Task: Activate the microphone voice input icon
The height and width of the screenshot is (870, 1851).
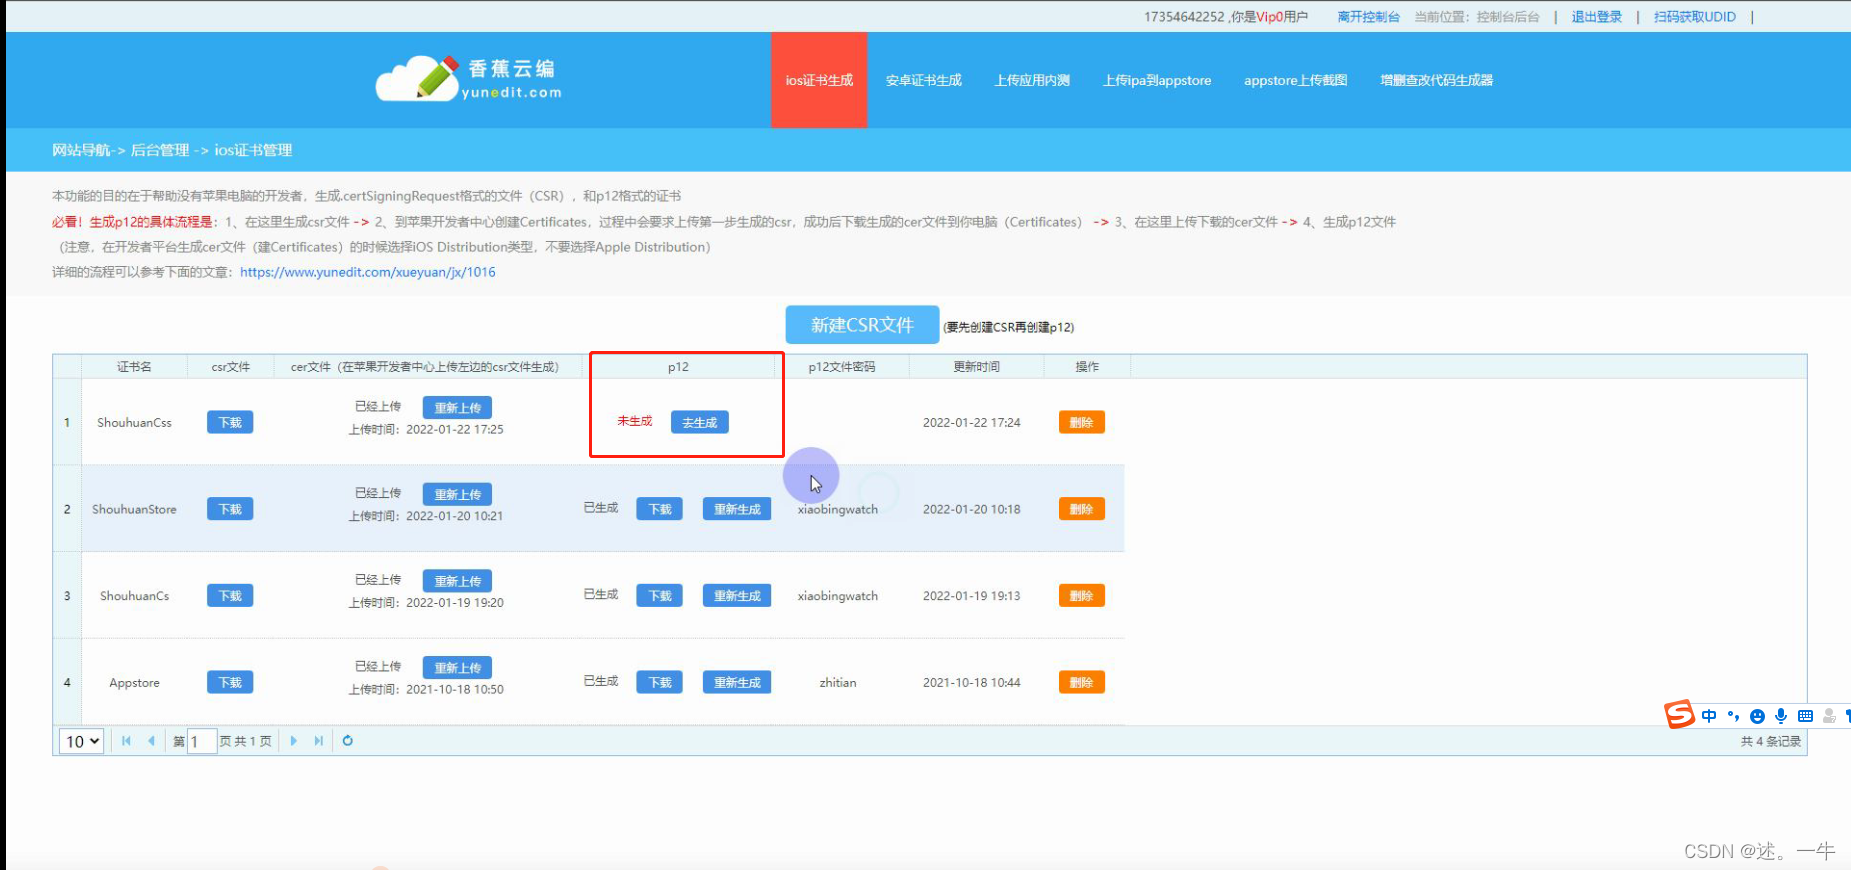Action: [x=1781, y=716]
